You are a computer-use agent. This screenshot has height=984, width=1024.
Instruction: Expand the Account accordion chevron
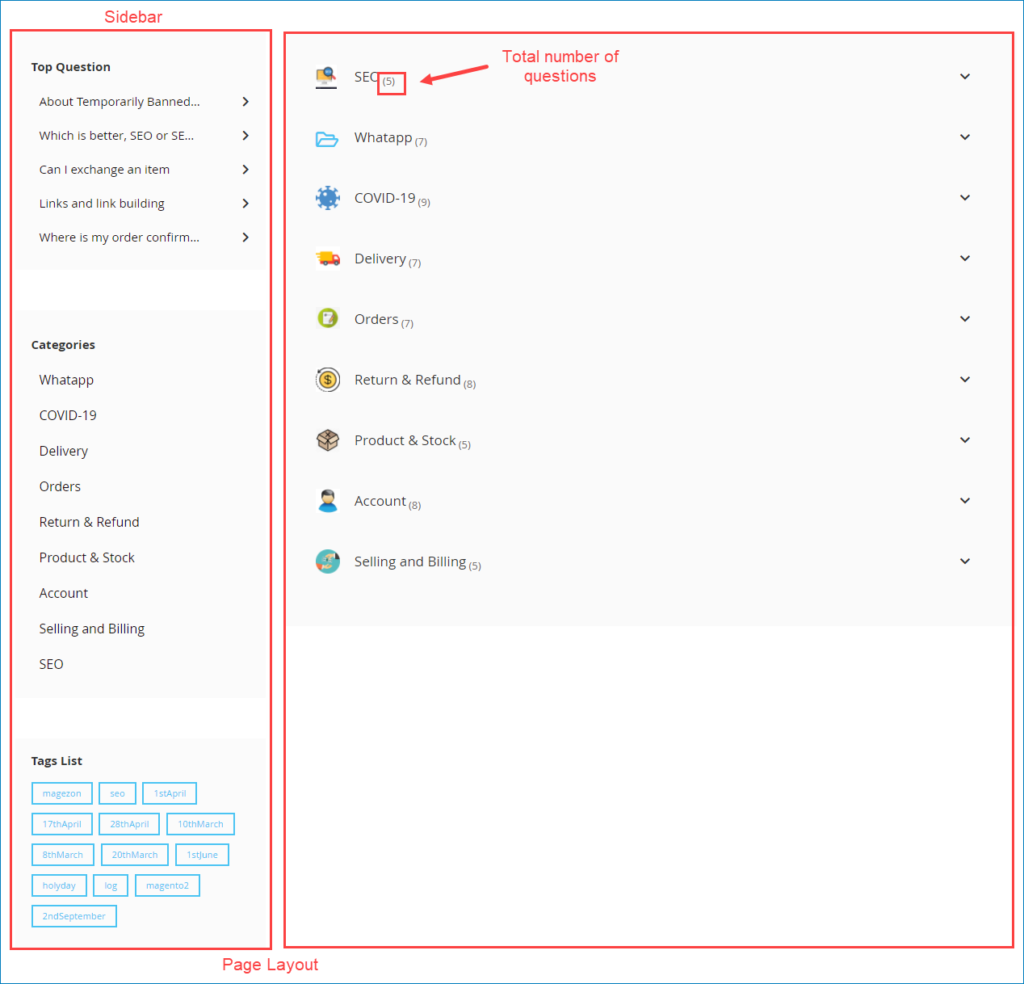pyautogui.click(x=965, y=501)
